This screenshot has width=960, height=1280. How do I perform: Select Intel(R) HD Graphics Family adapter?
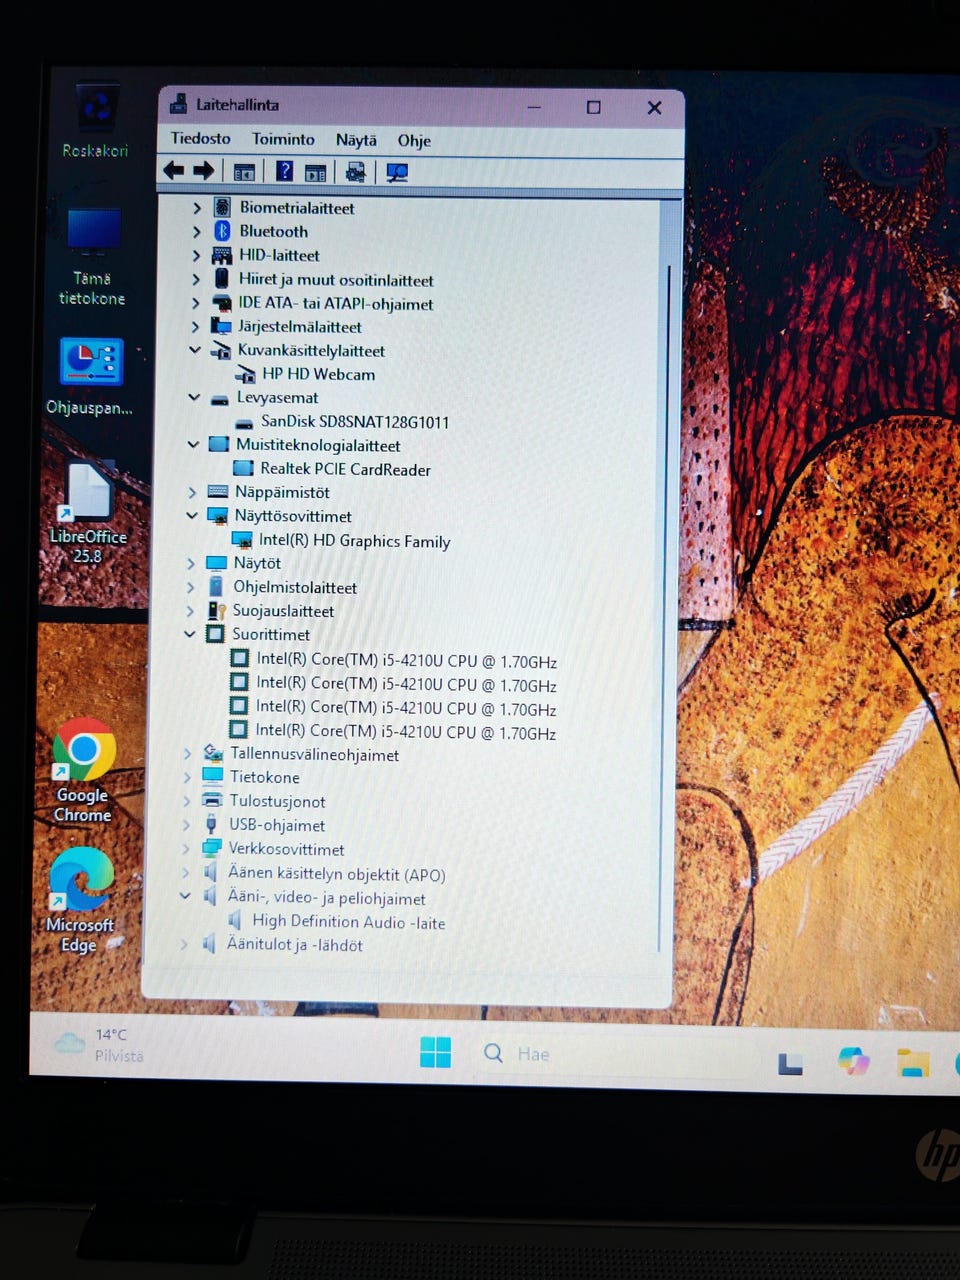pos(354,541)
